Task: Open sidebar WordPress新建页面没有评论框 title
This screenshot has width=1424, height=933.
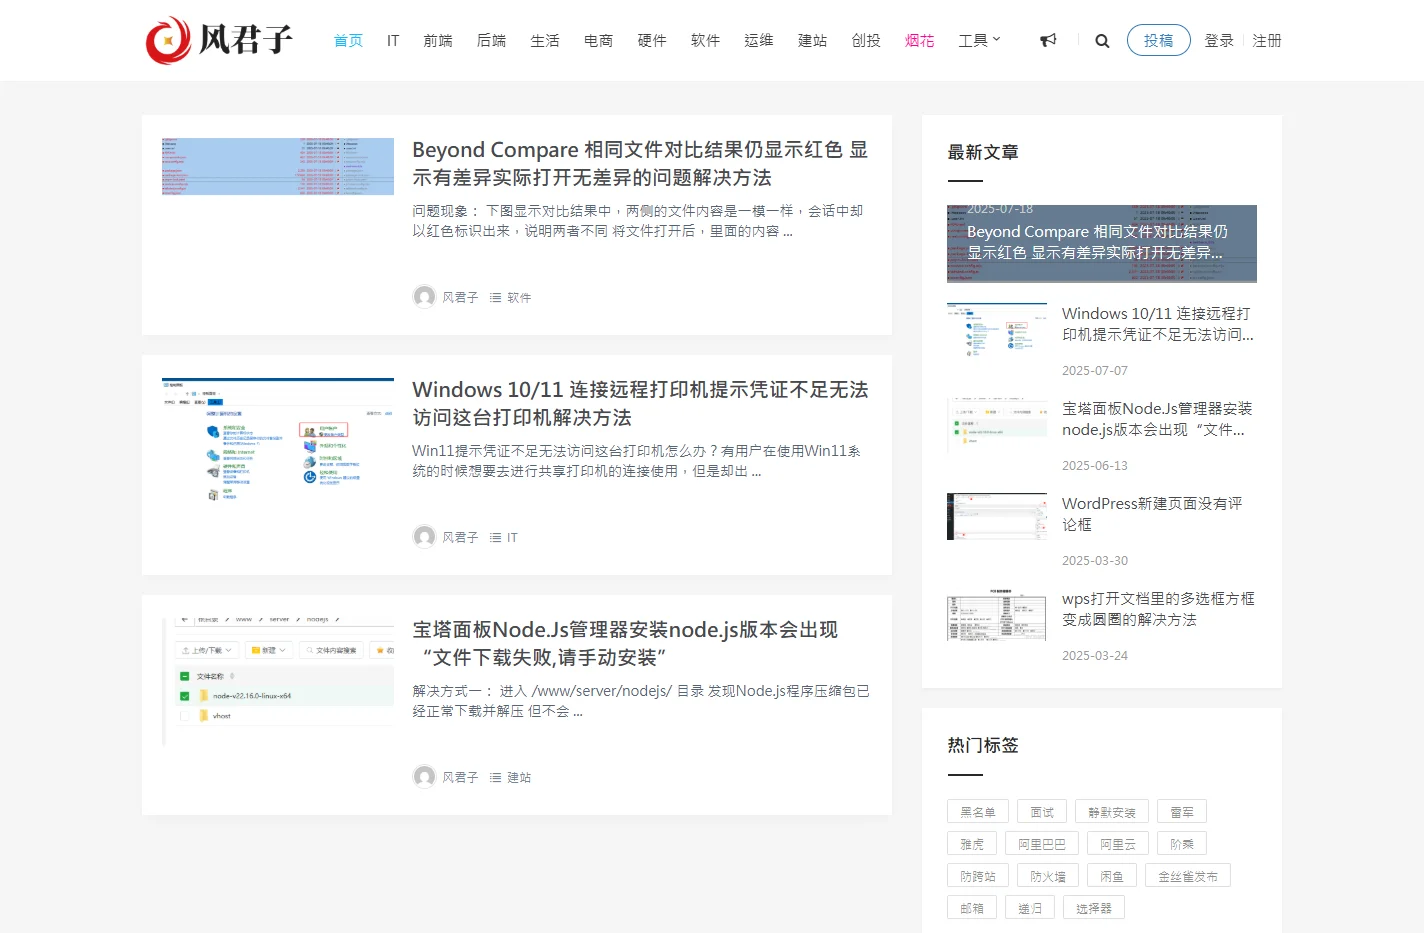Action: click(1152, 514)
